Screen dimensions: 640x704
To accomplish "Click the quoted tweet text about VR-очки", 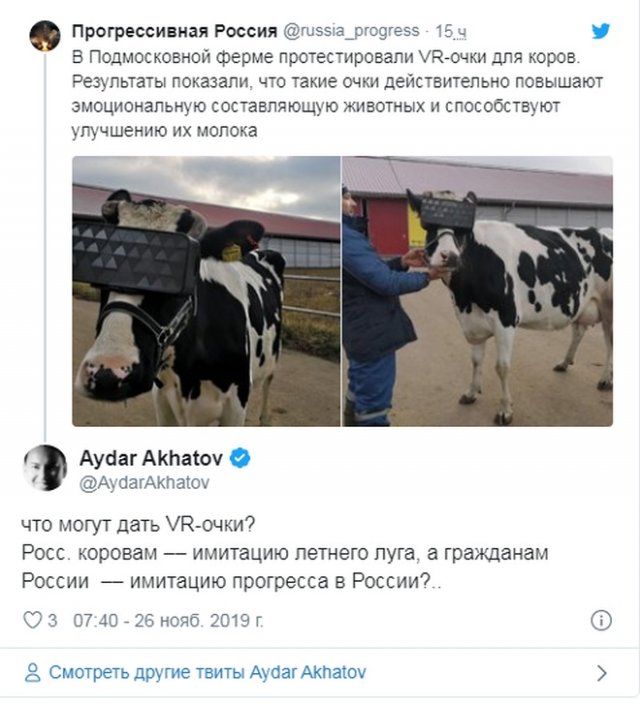I will (337, 94).
